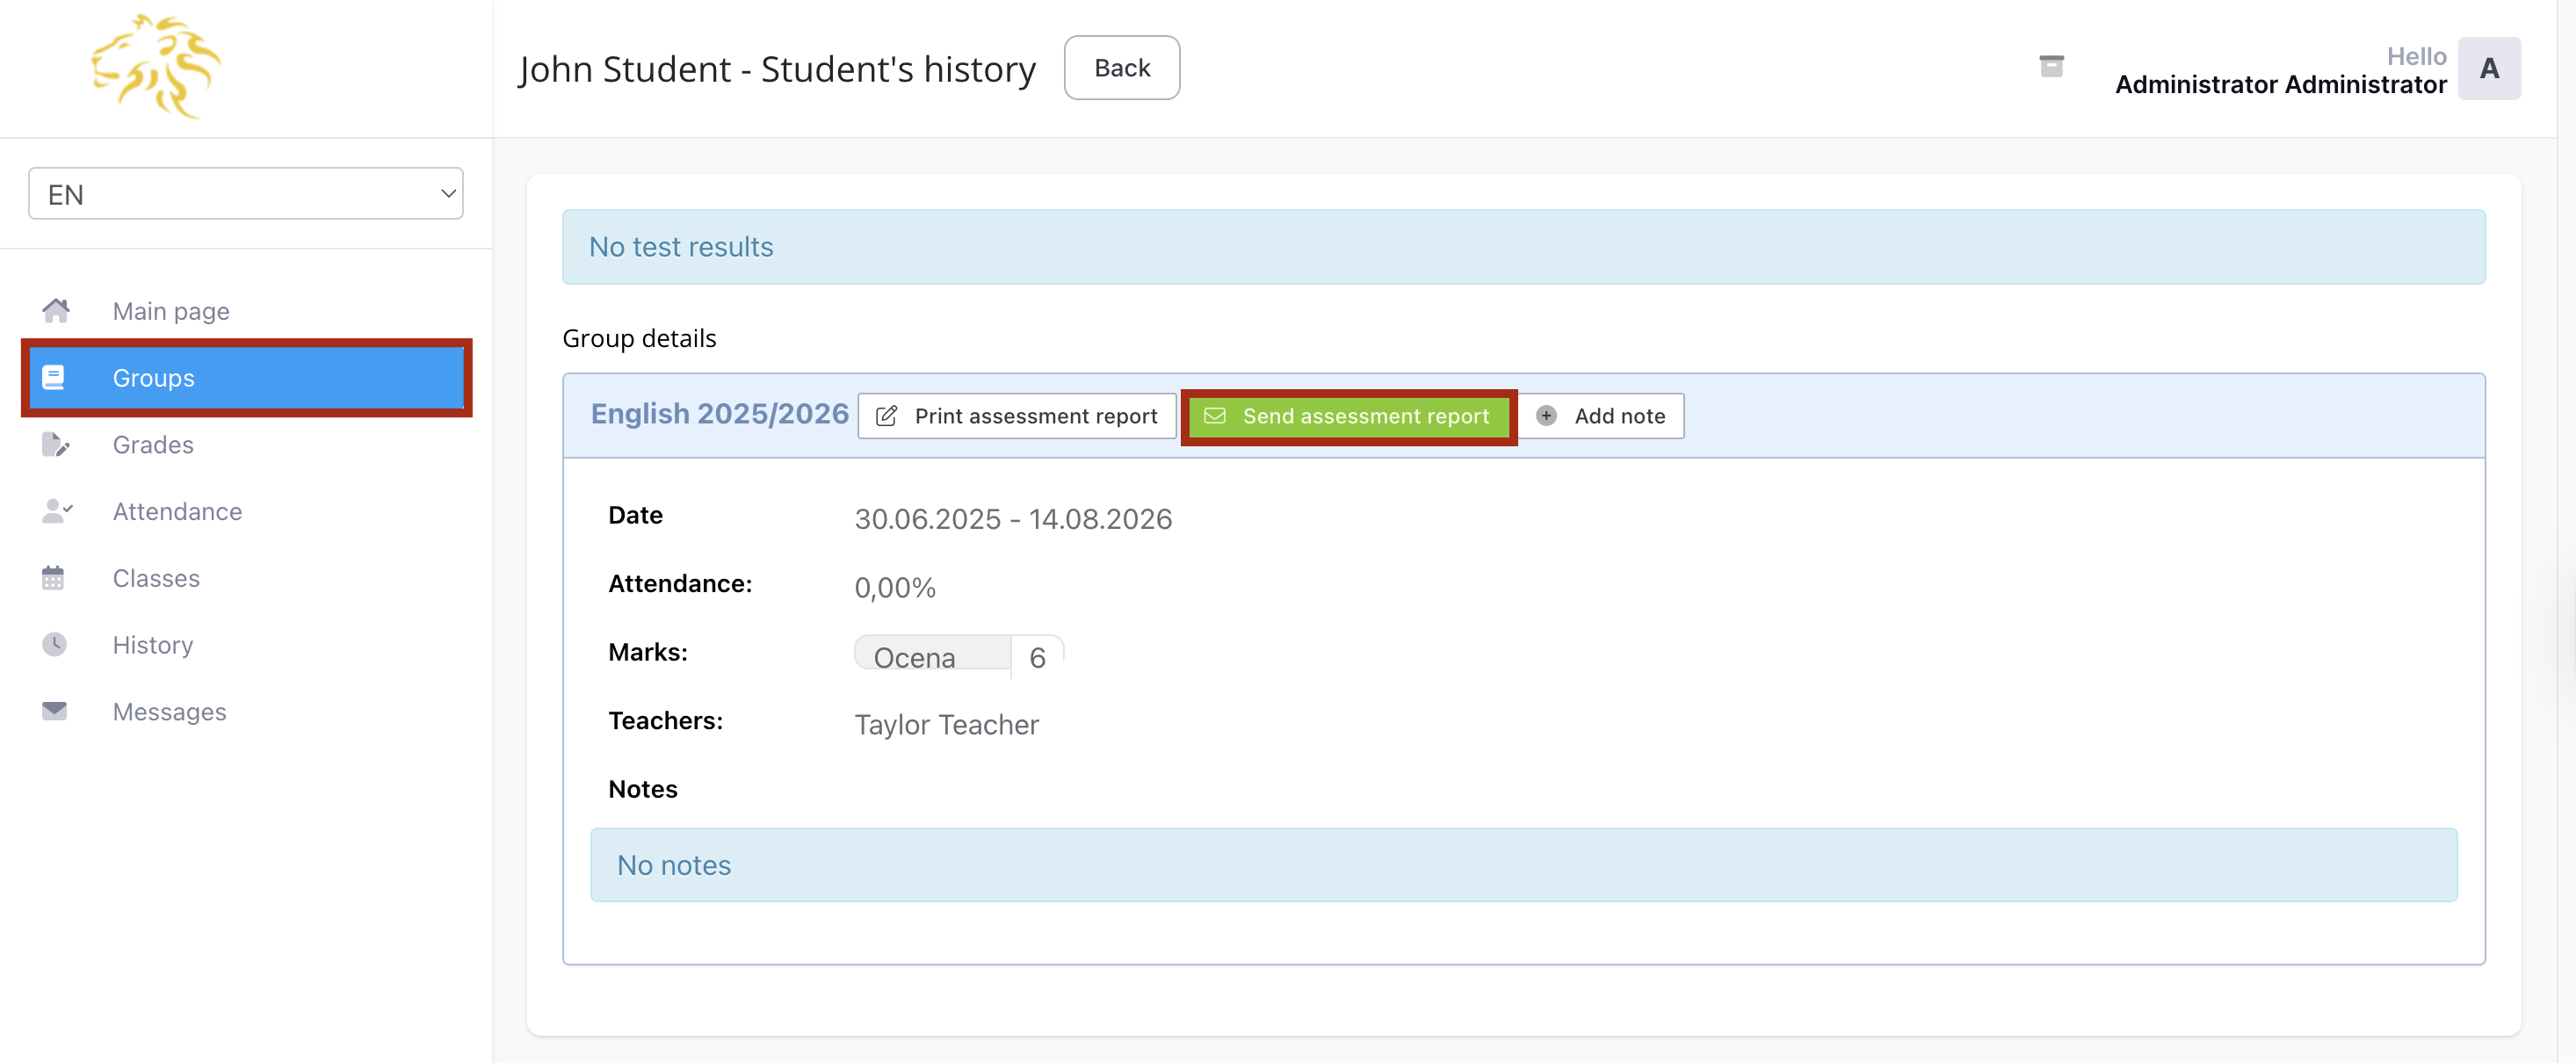Screen dimensions: 2576x1063
Task: Click the calendar icon beside Classes
Action: click(x=53, y=578)
